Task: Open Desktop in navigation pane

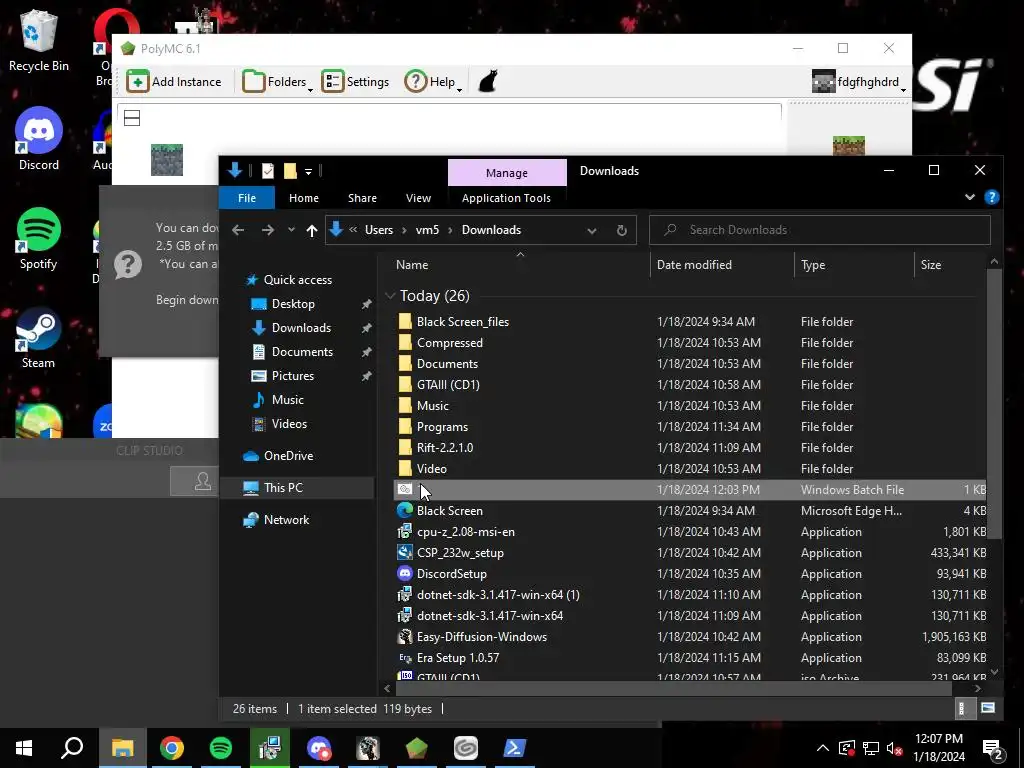Action: (293, 304)
